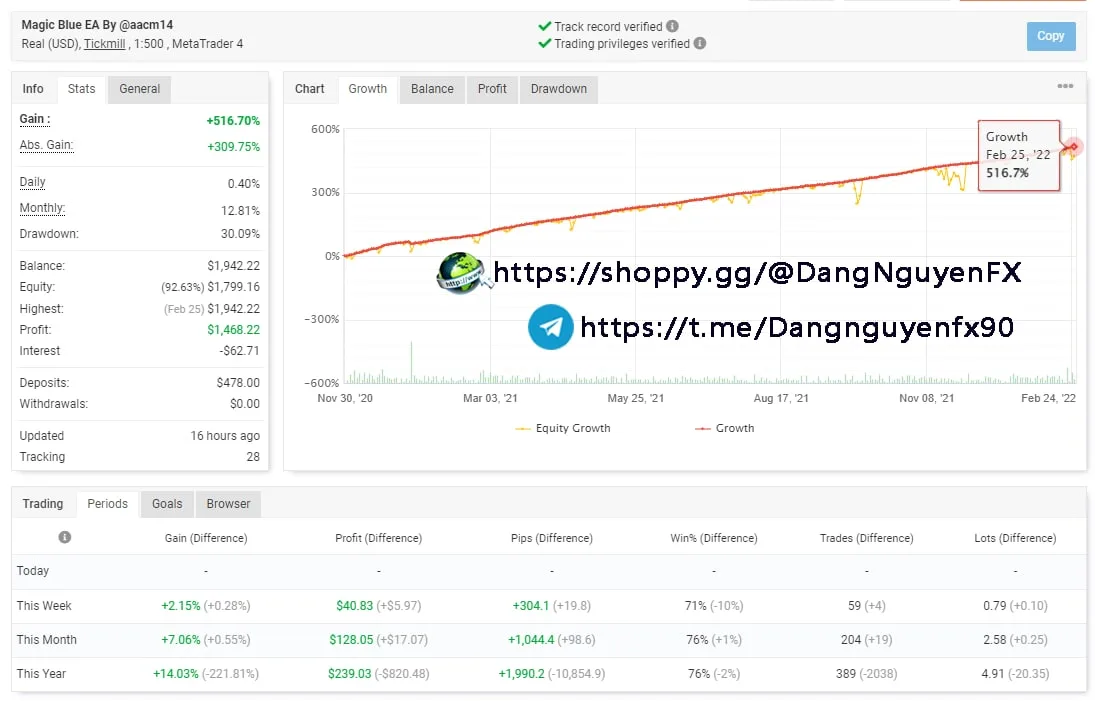Toggle the Equity Growth legend series
This screenshot has height=701, width=1095.
pos(563,428)
